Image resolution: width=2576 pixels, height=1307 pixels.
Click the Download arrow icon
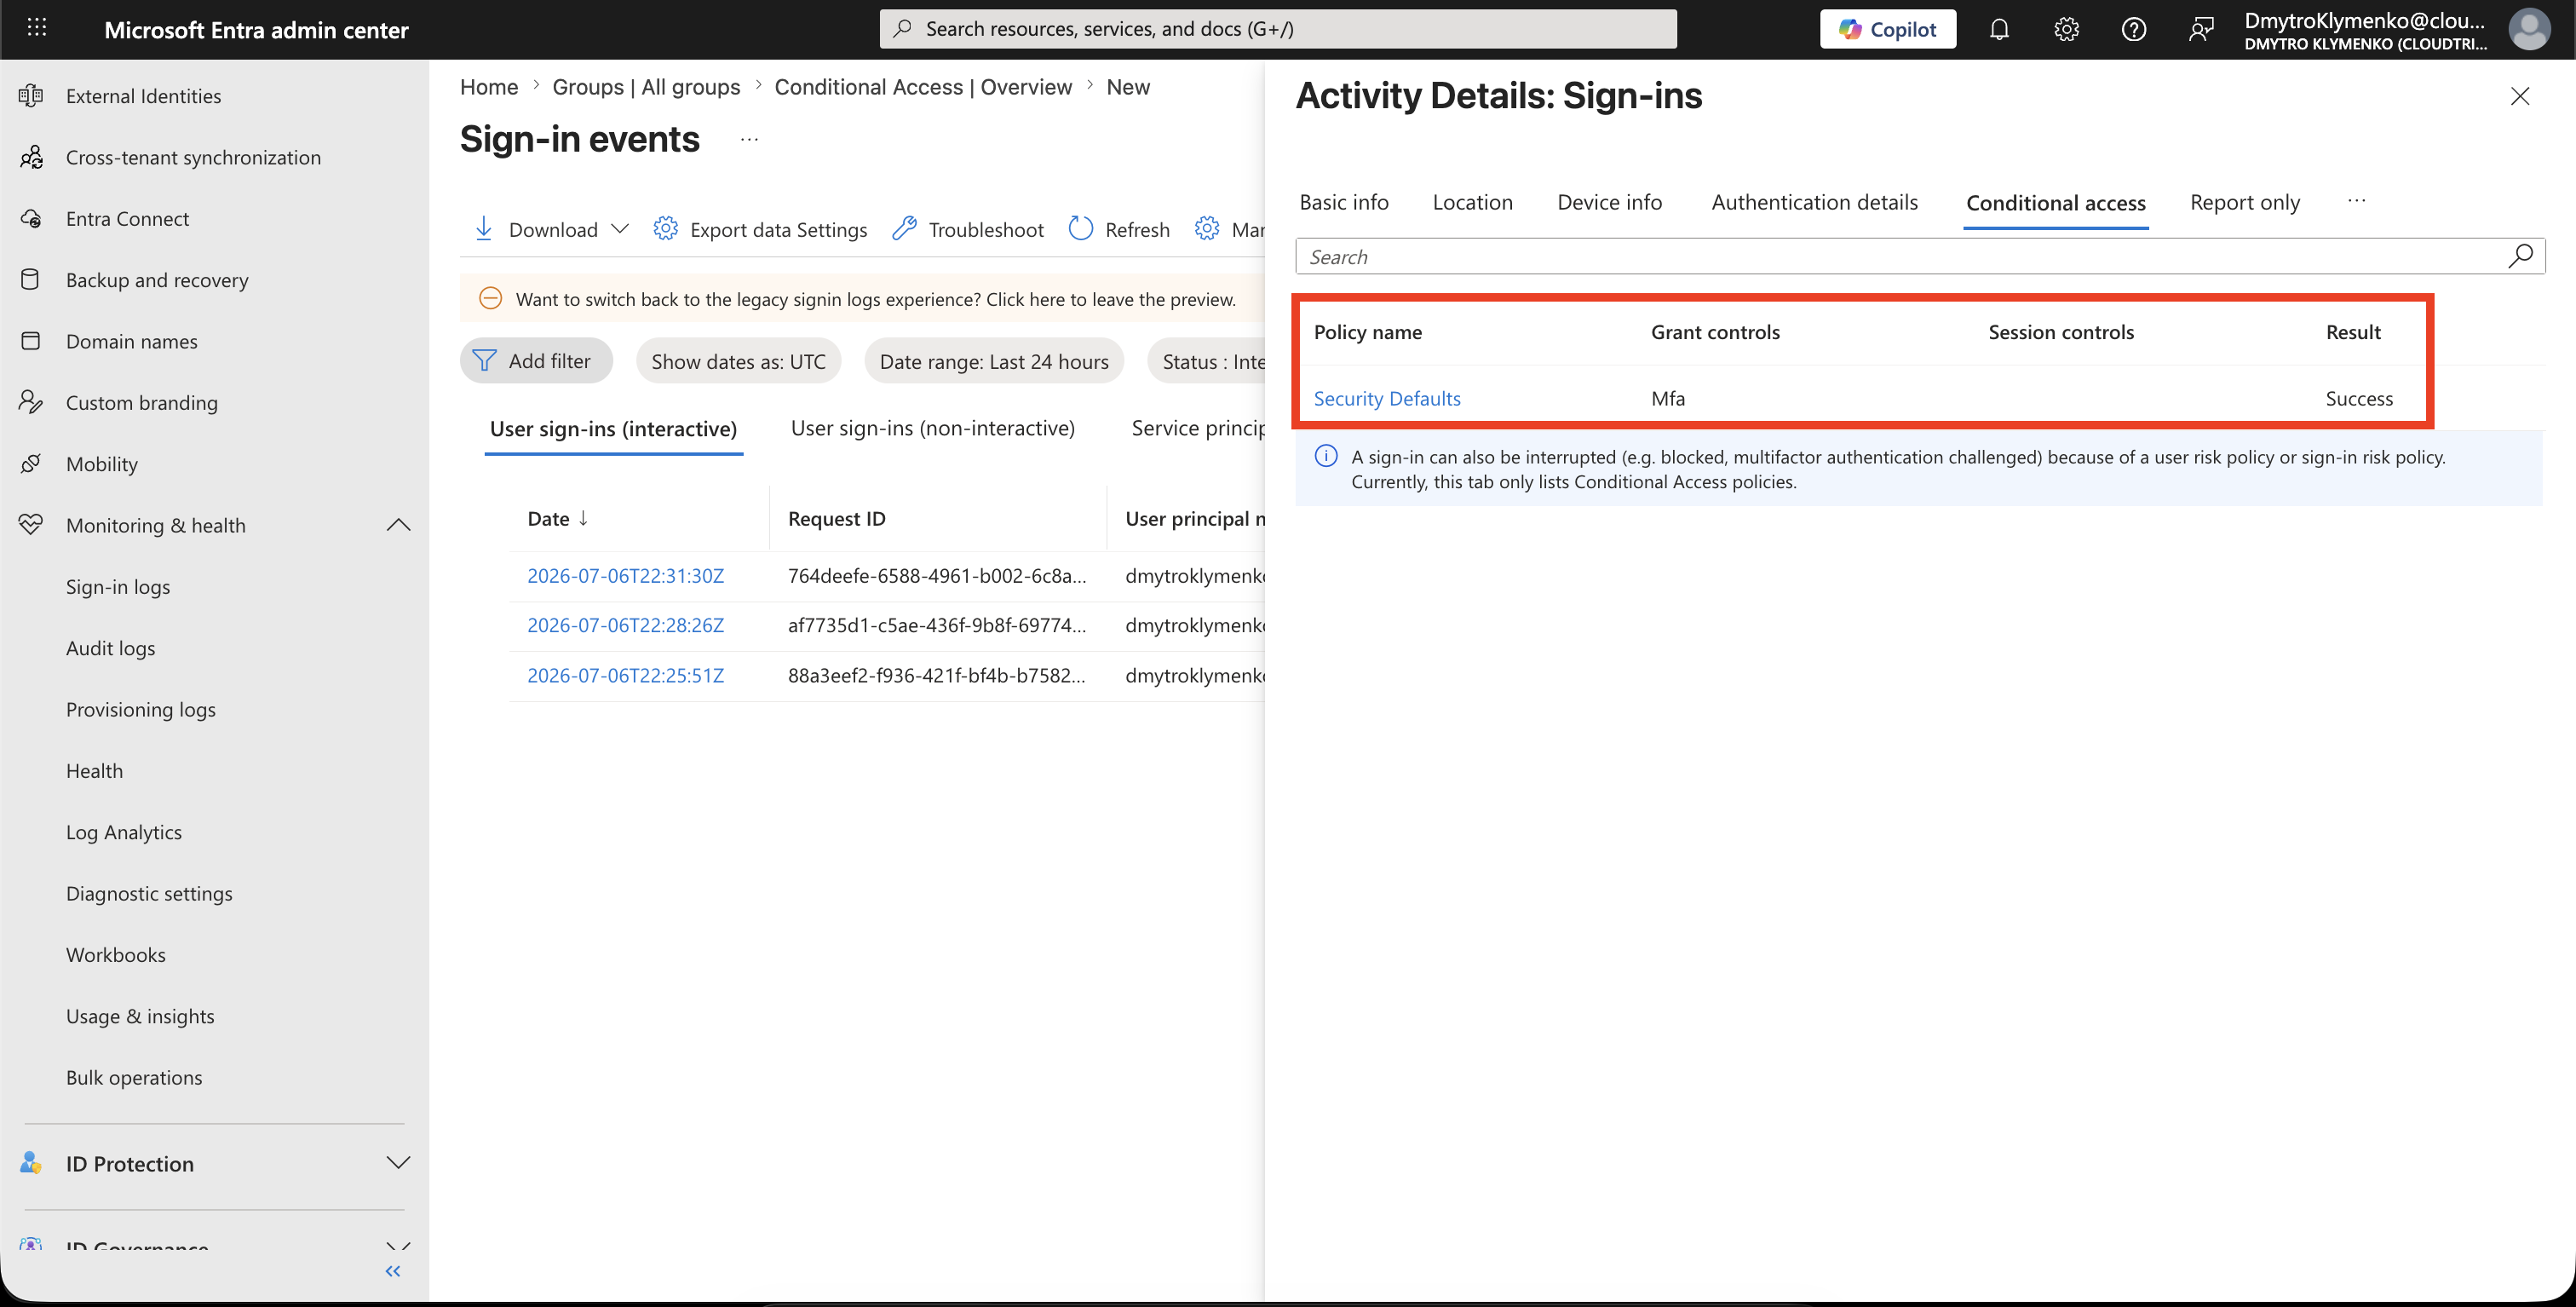[x=484, y=229]
